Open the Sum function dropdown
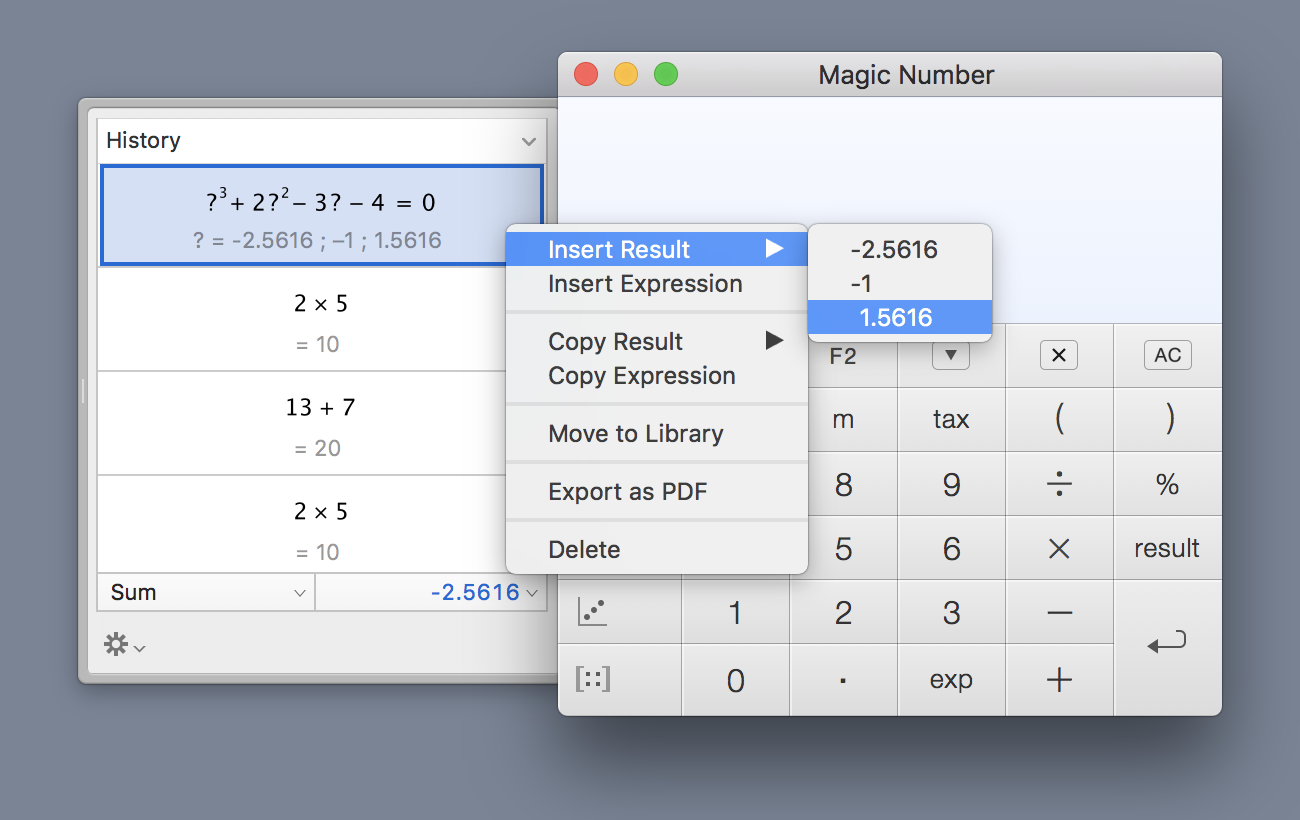The height and width of the screenshot is (820, 1300). [x=206, y=592]
